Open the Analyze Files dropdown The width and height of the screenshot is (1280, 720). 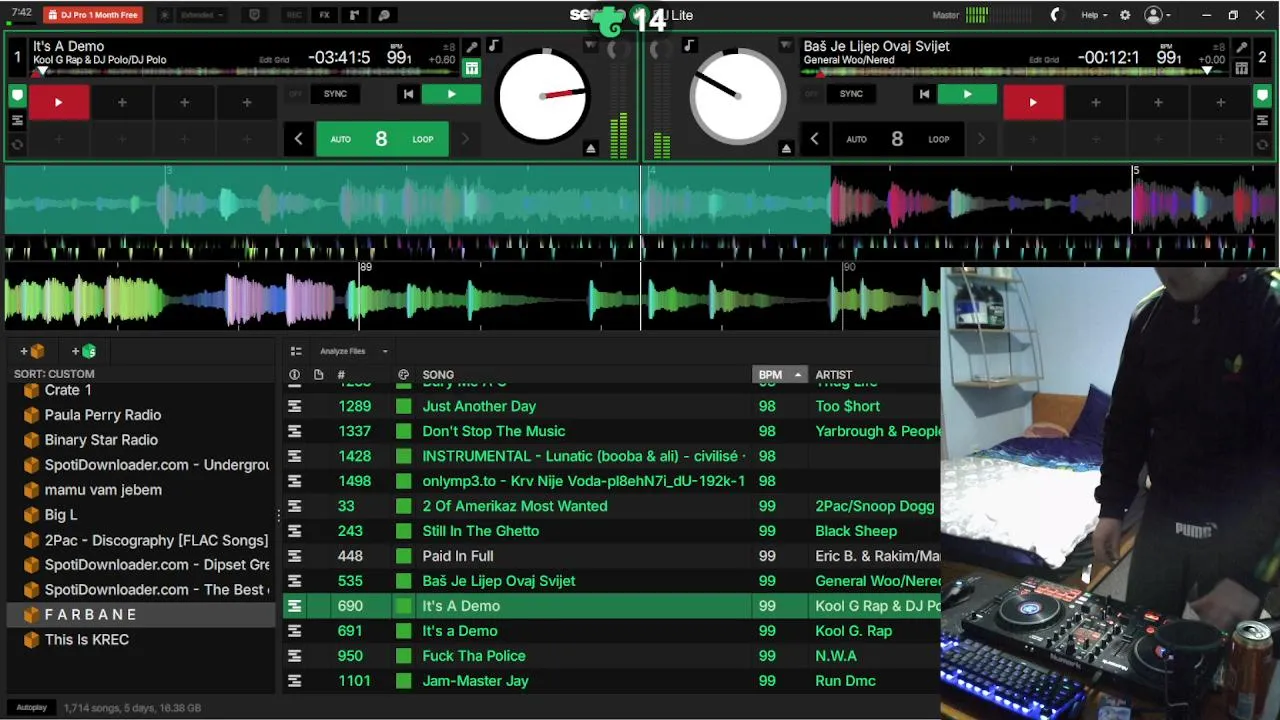[x=353, y=351]
